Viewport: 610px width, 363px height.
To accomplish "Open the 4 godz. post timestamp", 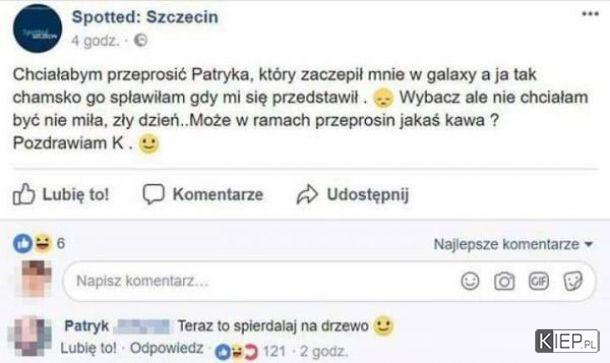I will (x=96, y=40).
